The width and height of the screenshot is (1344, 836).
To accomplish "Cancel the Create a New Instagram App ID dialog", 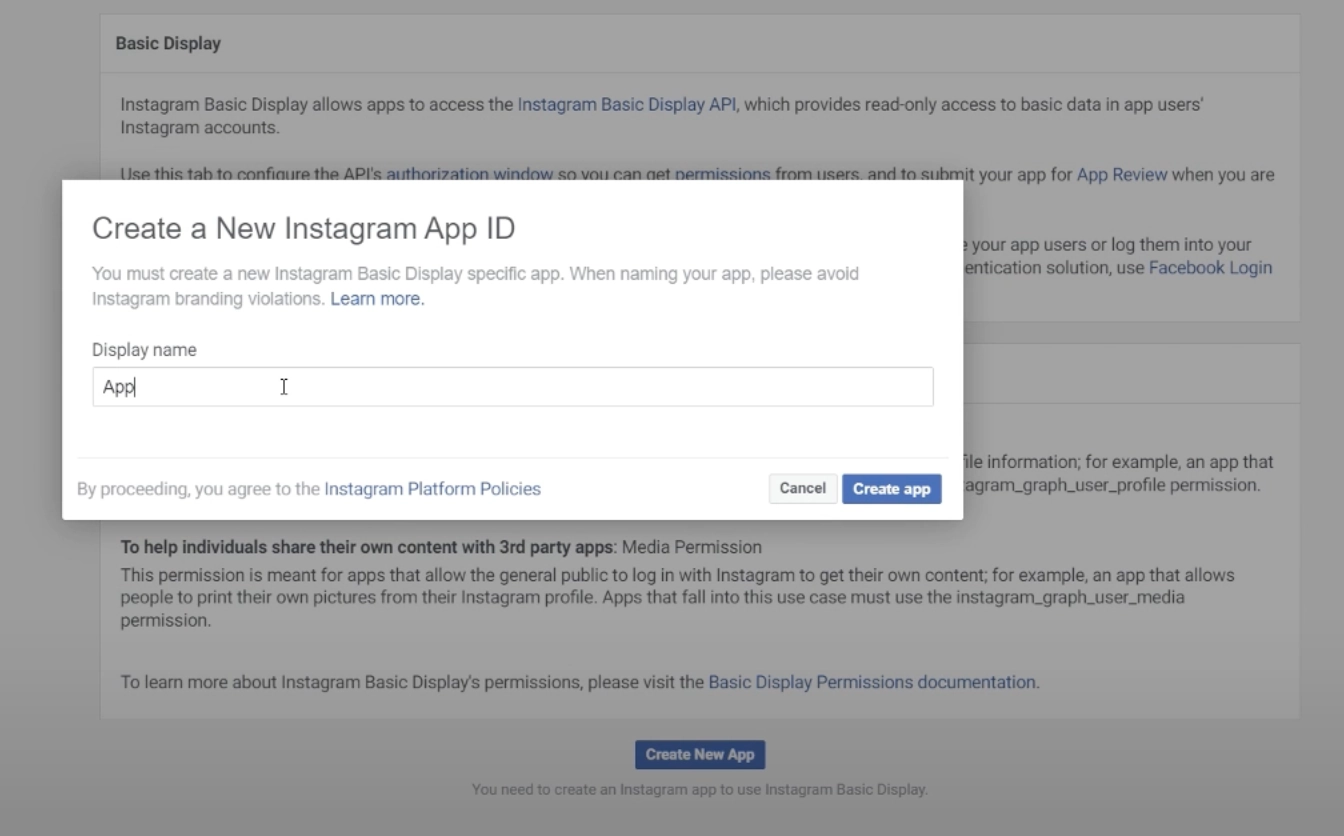I will pyautogui.click(x=803, y=489).
